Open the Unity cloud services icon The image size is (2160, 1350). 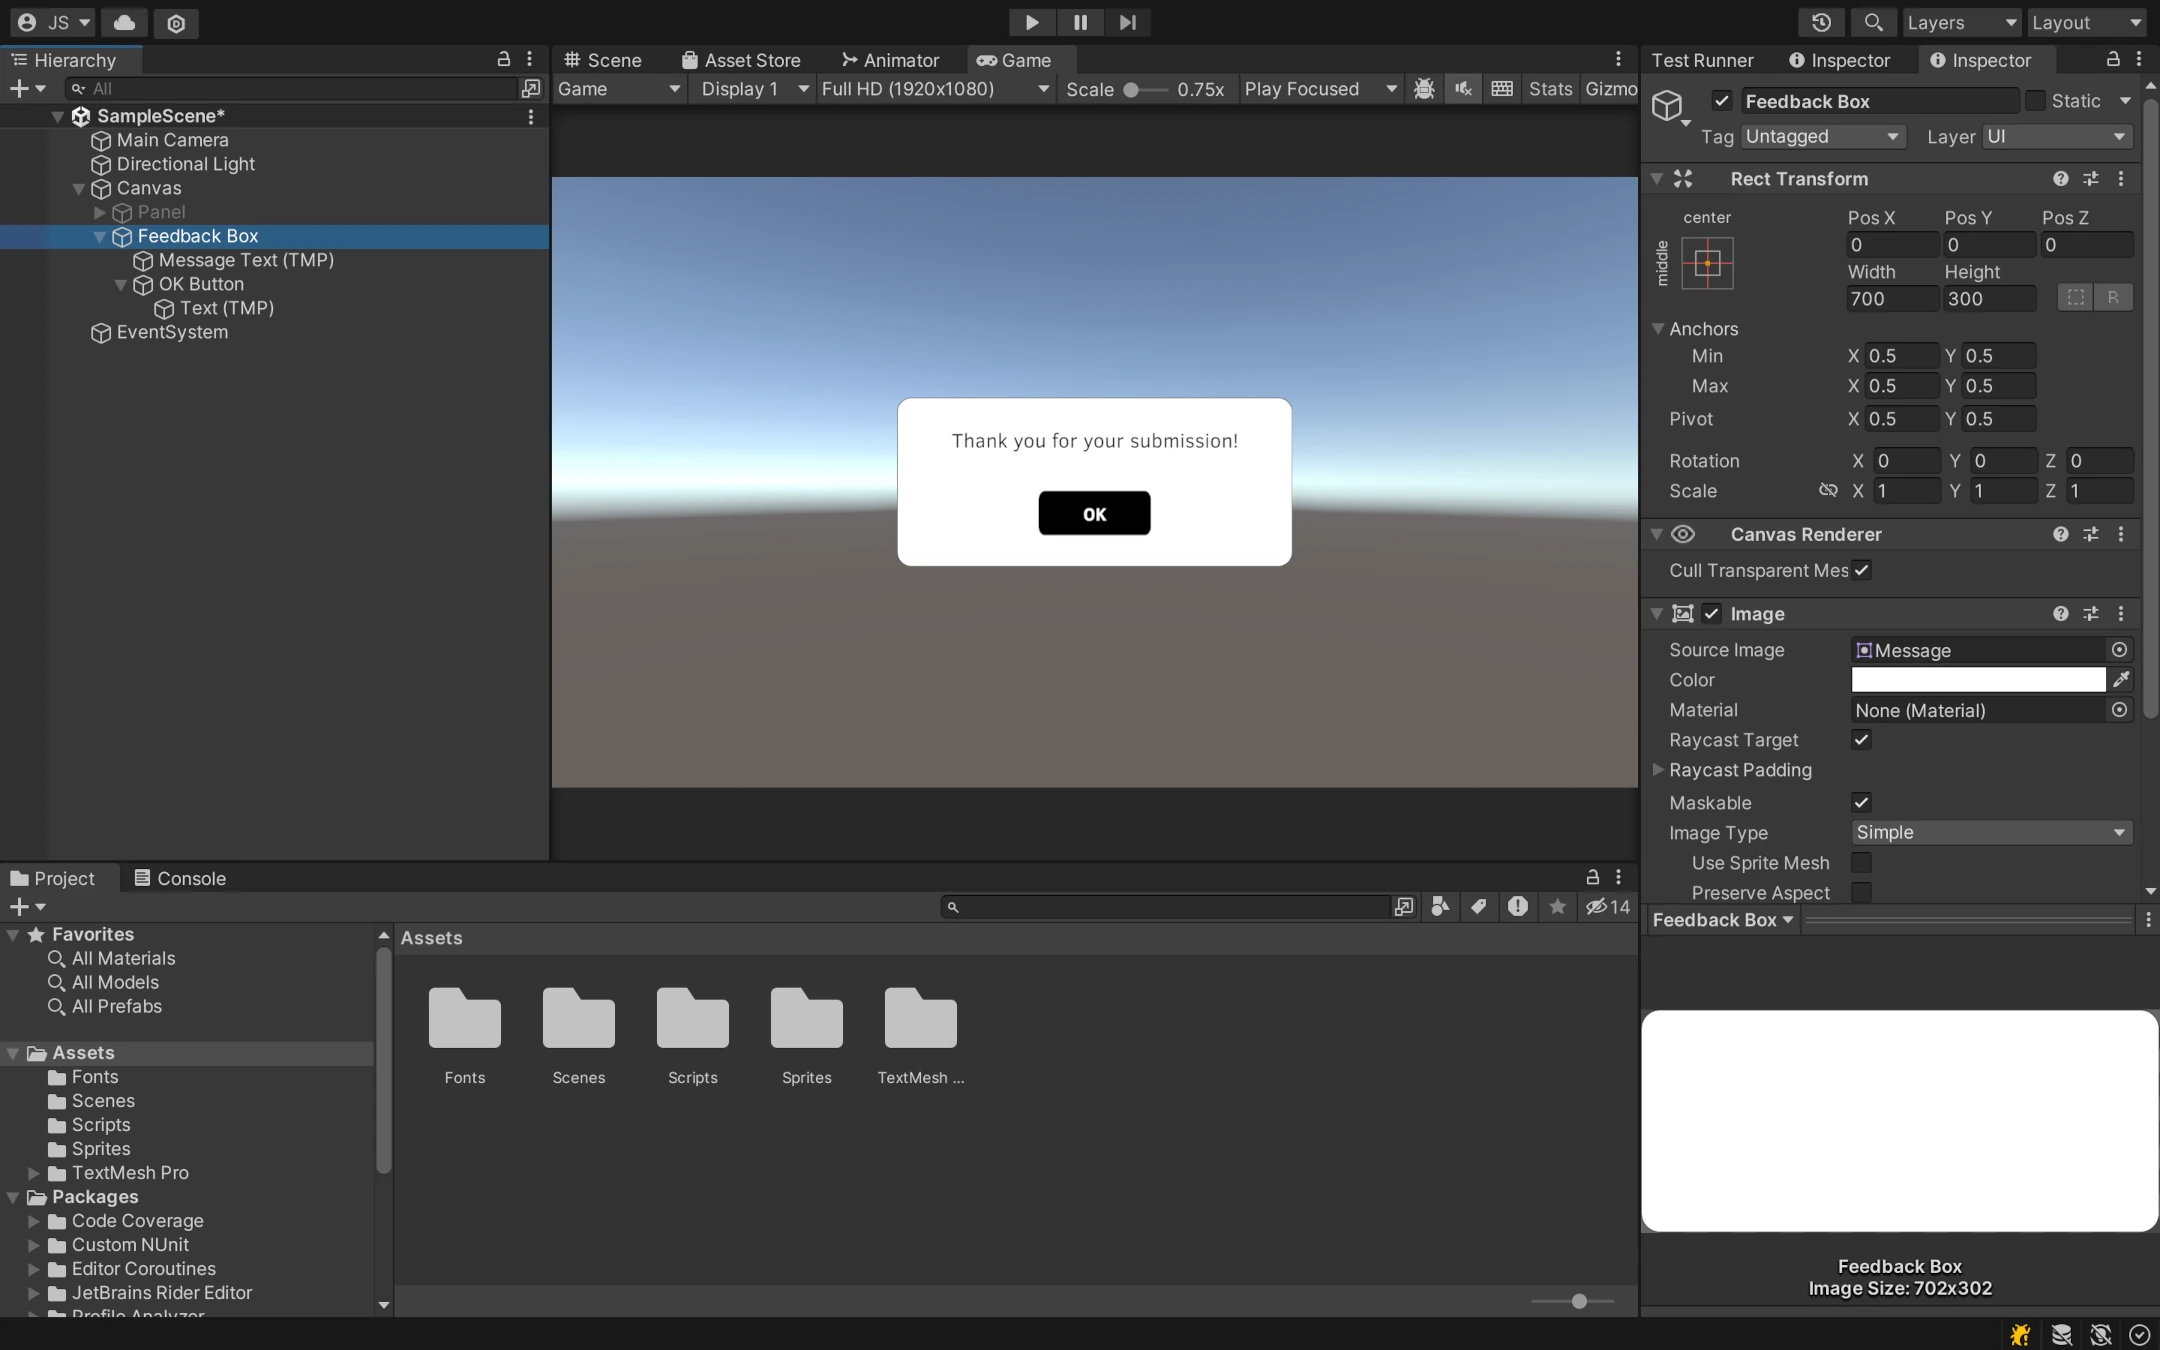tap(124, 22)
